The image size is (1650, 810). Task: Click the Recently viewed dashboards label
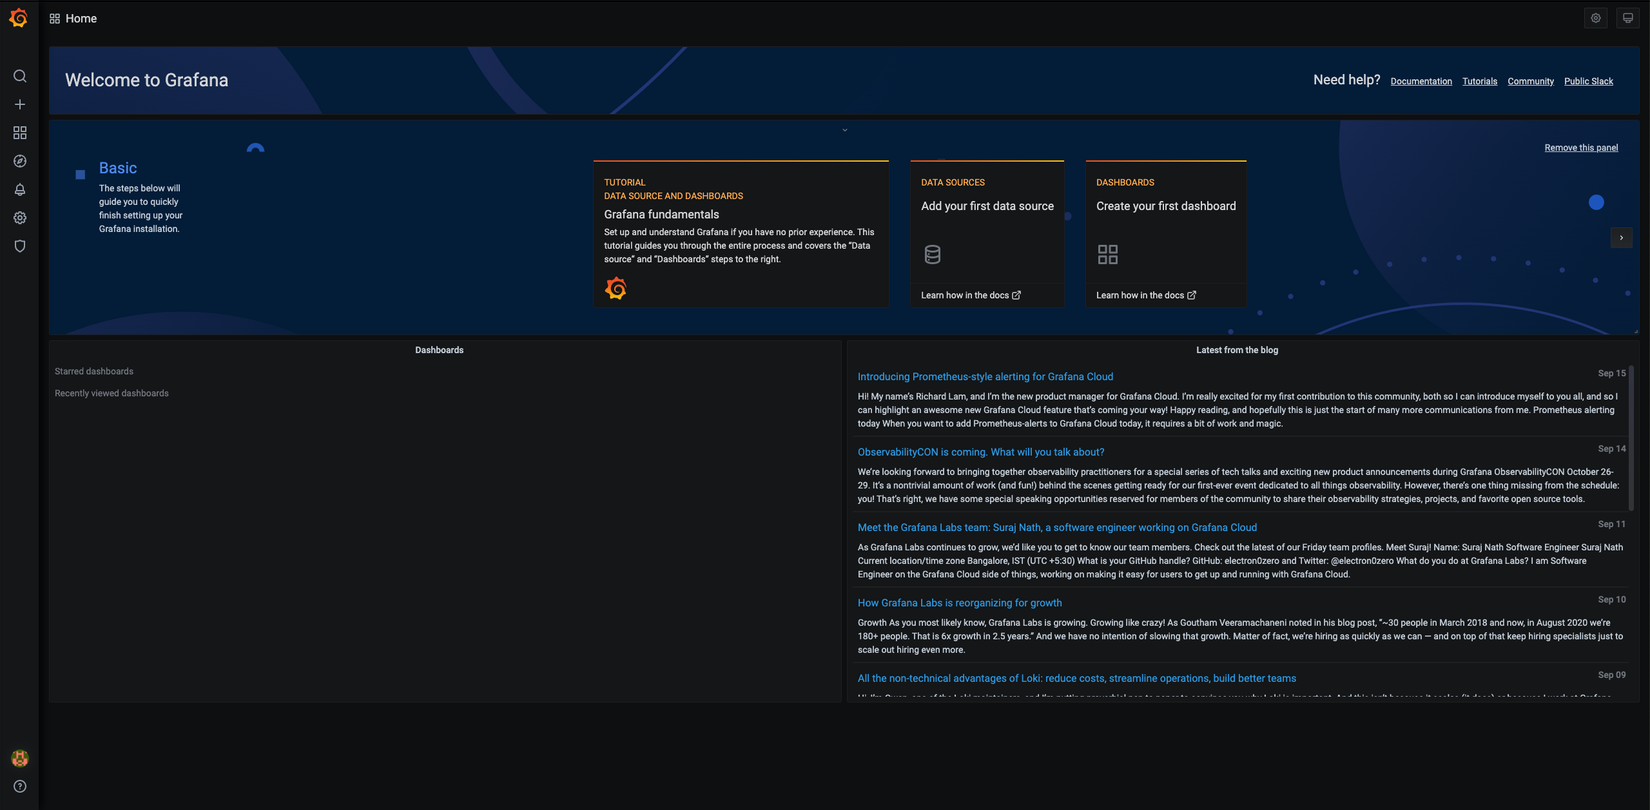111,393
